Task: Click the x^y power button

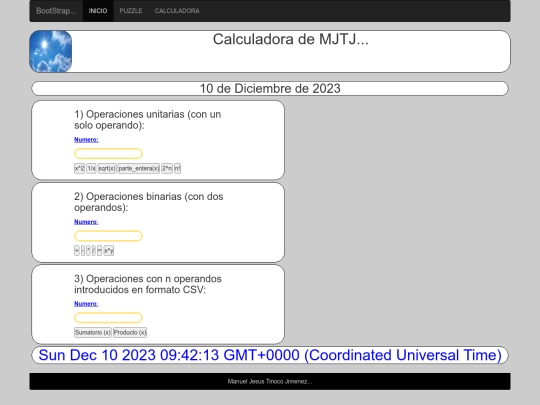Action: pyautogui.click(x=109, y=250)
